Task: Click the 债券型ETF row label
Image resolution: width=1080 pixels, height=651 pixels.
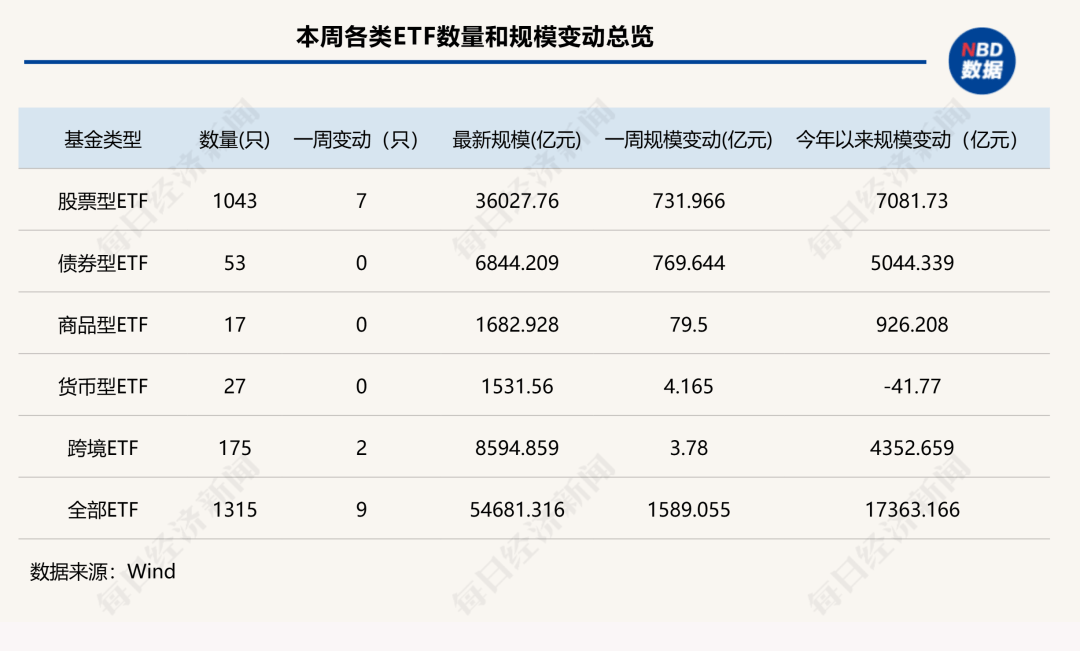Action: [102, 263]
